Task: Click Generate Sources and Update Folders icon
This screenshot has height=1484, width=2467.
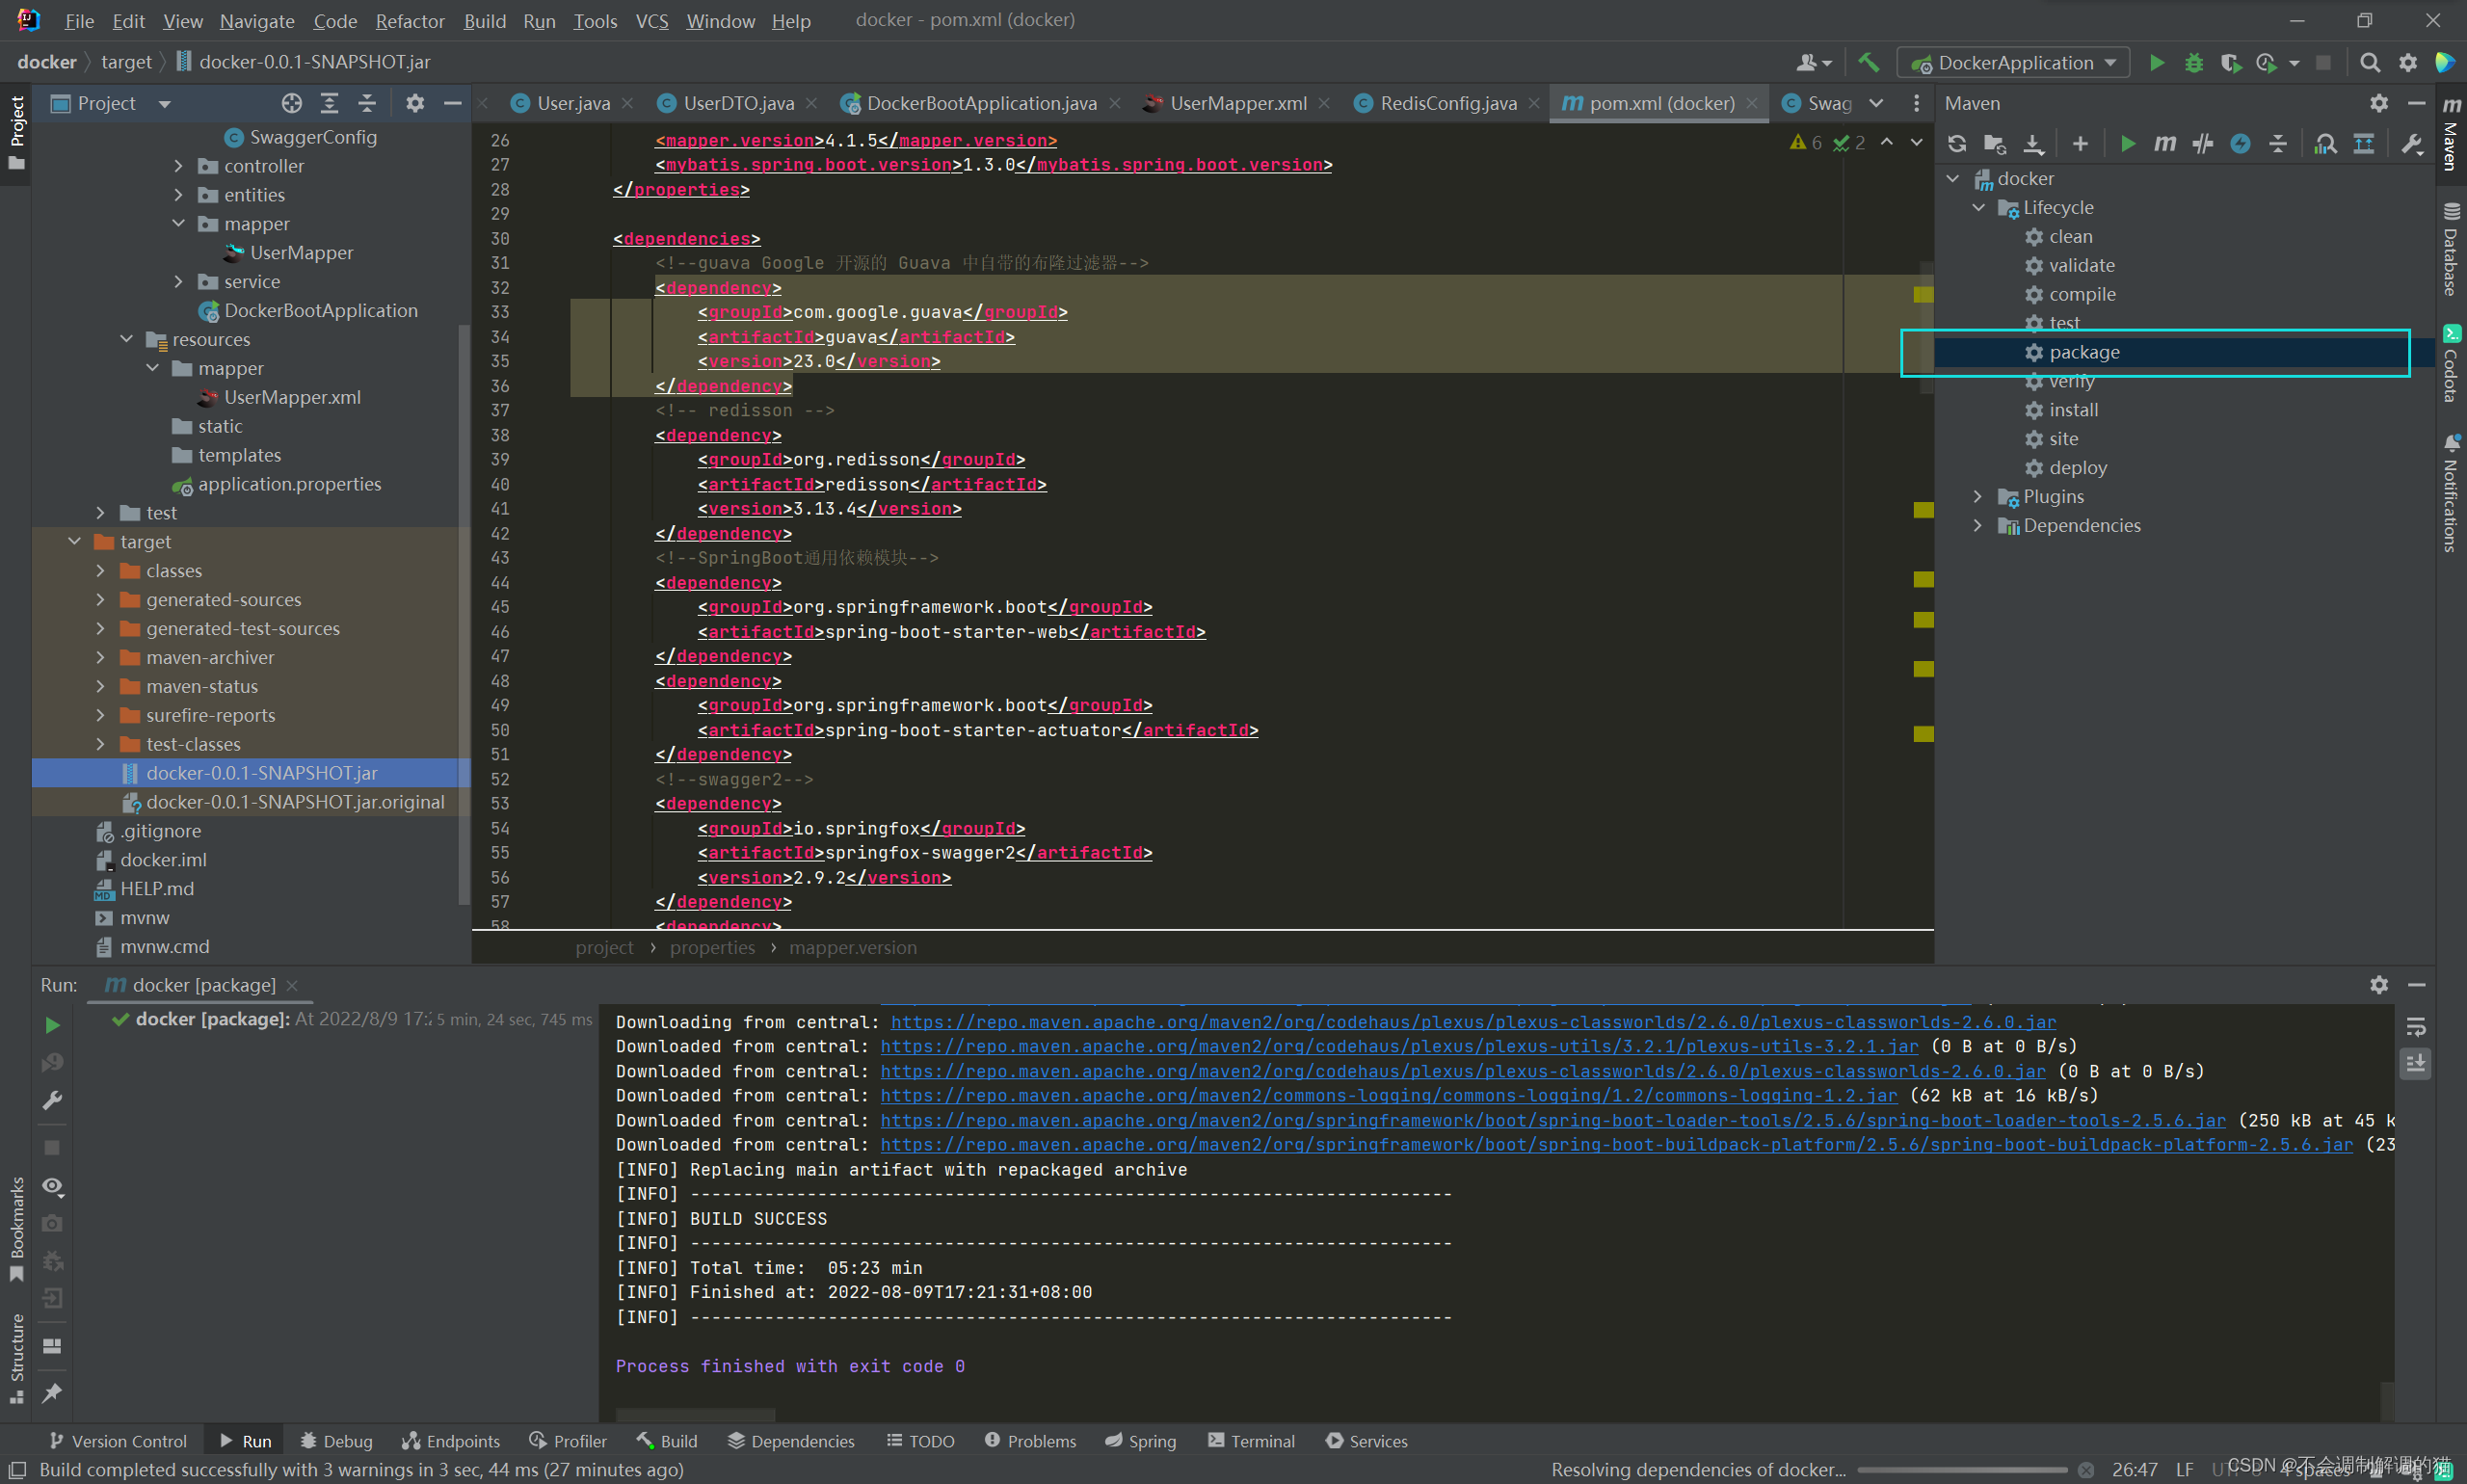Action: (1995, 144)
